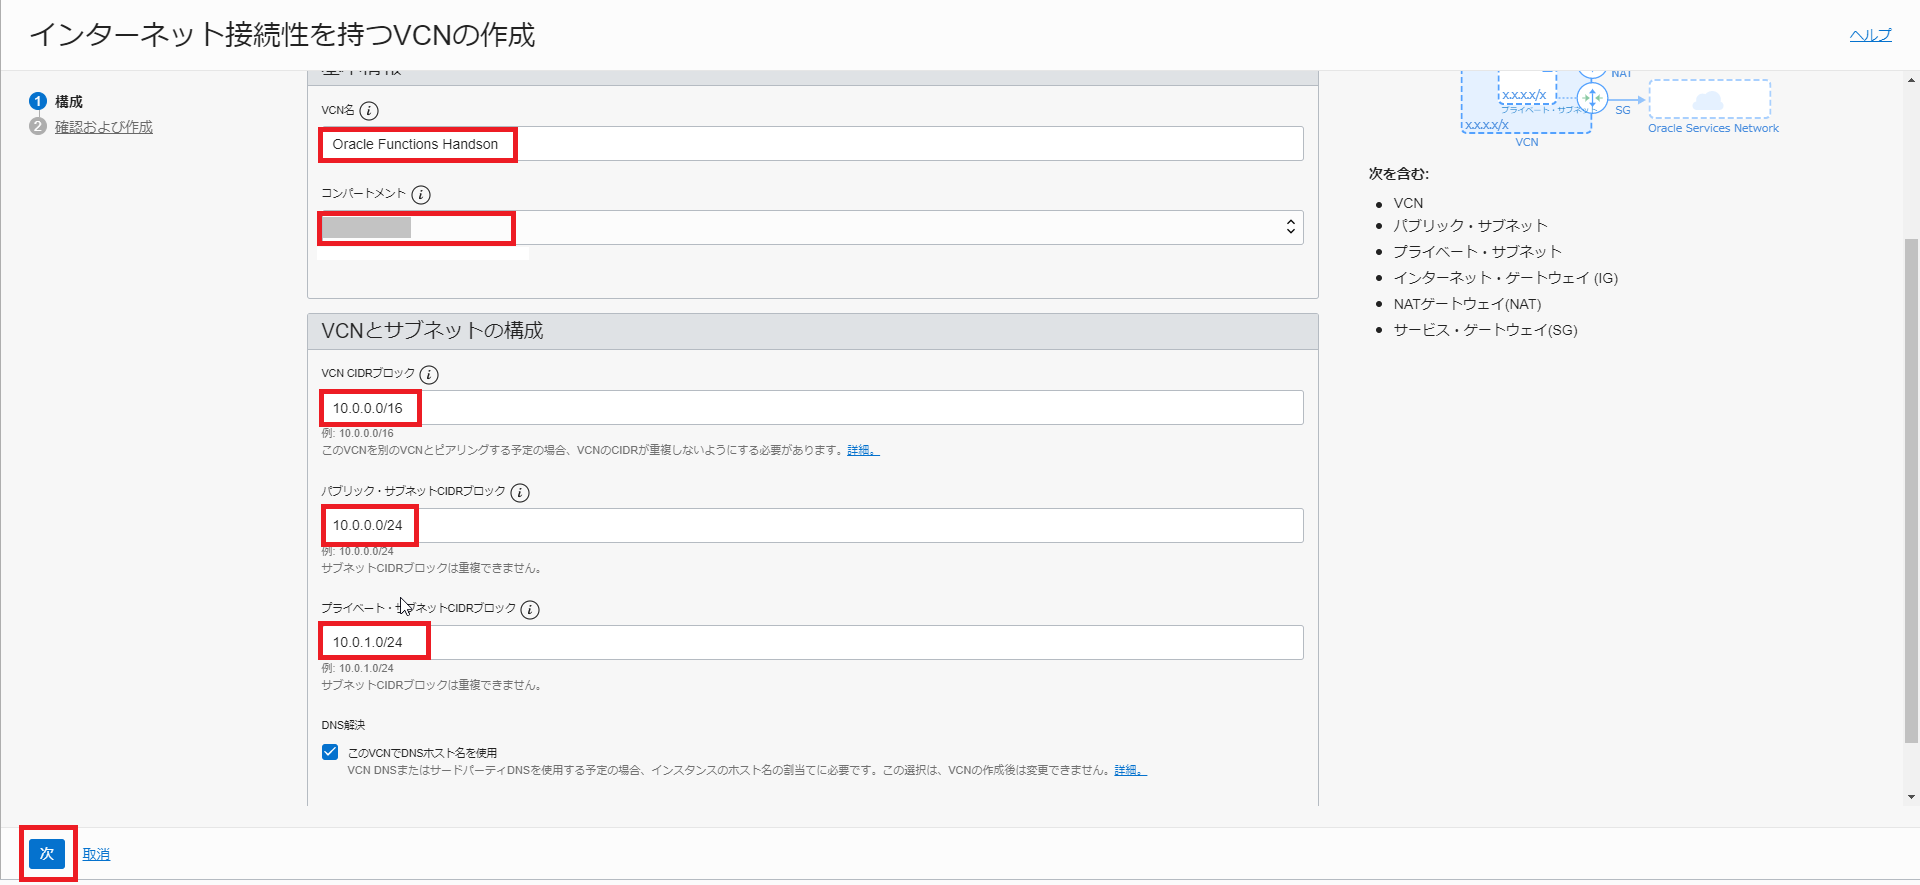Toggle このVCNでDNSホスト名を使用 checkbox

pos(330,752)
